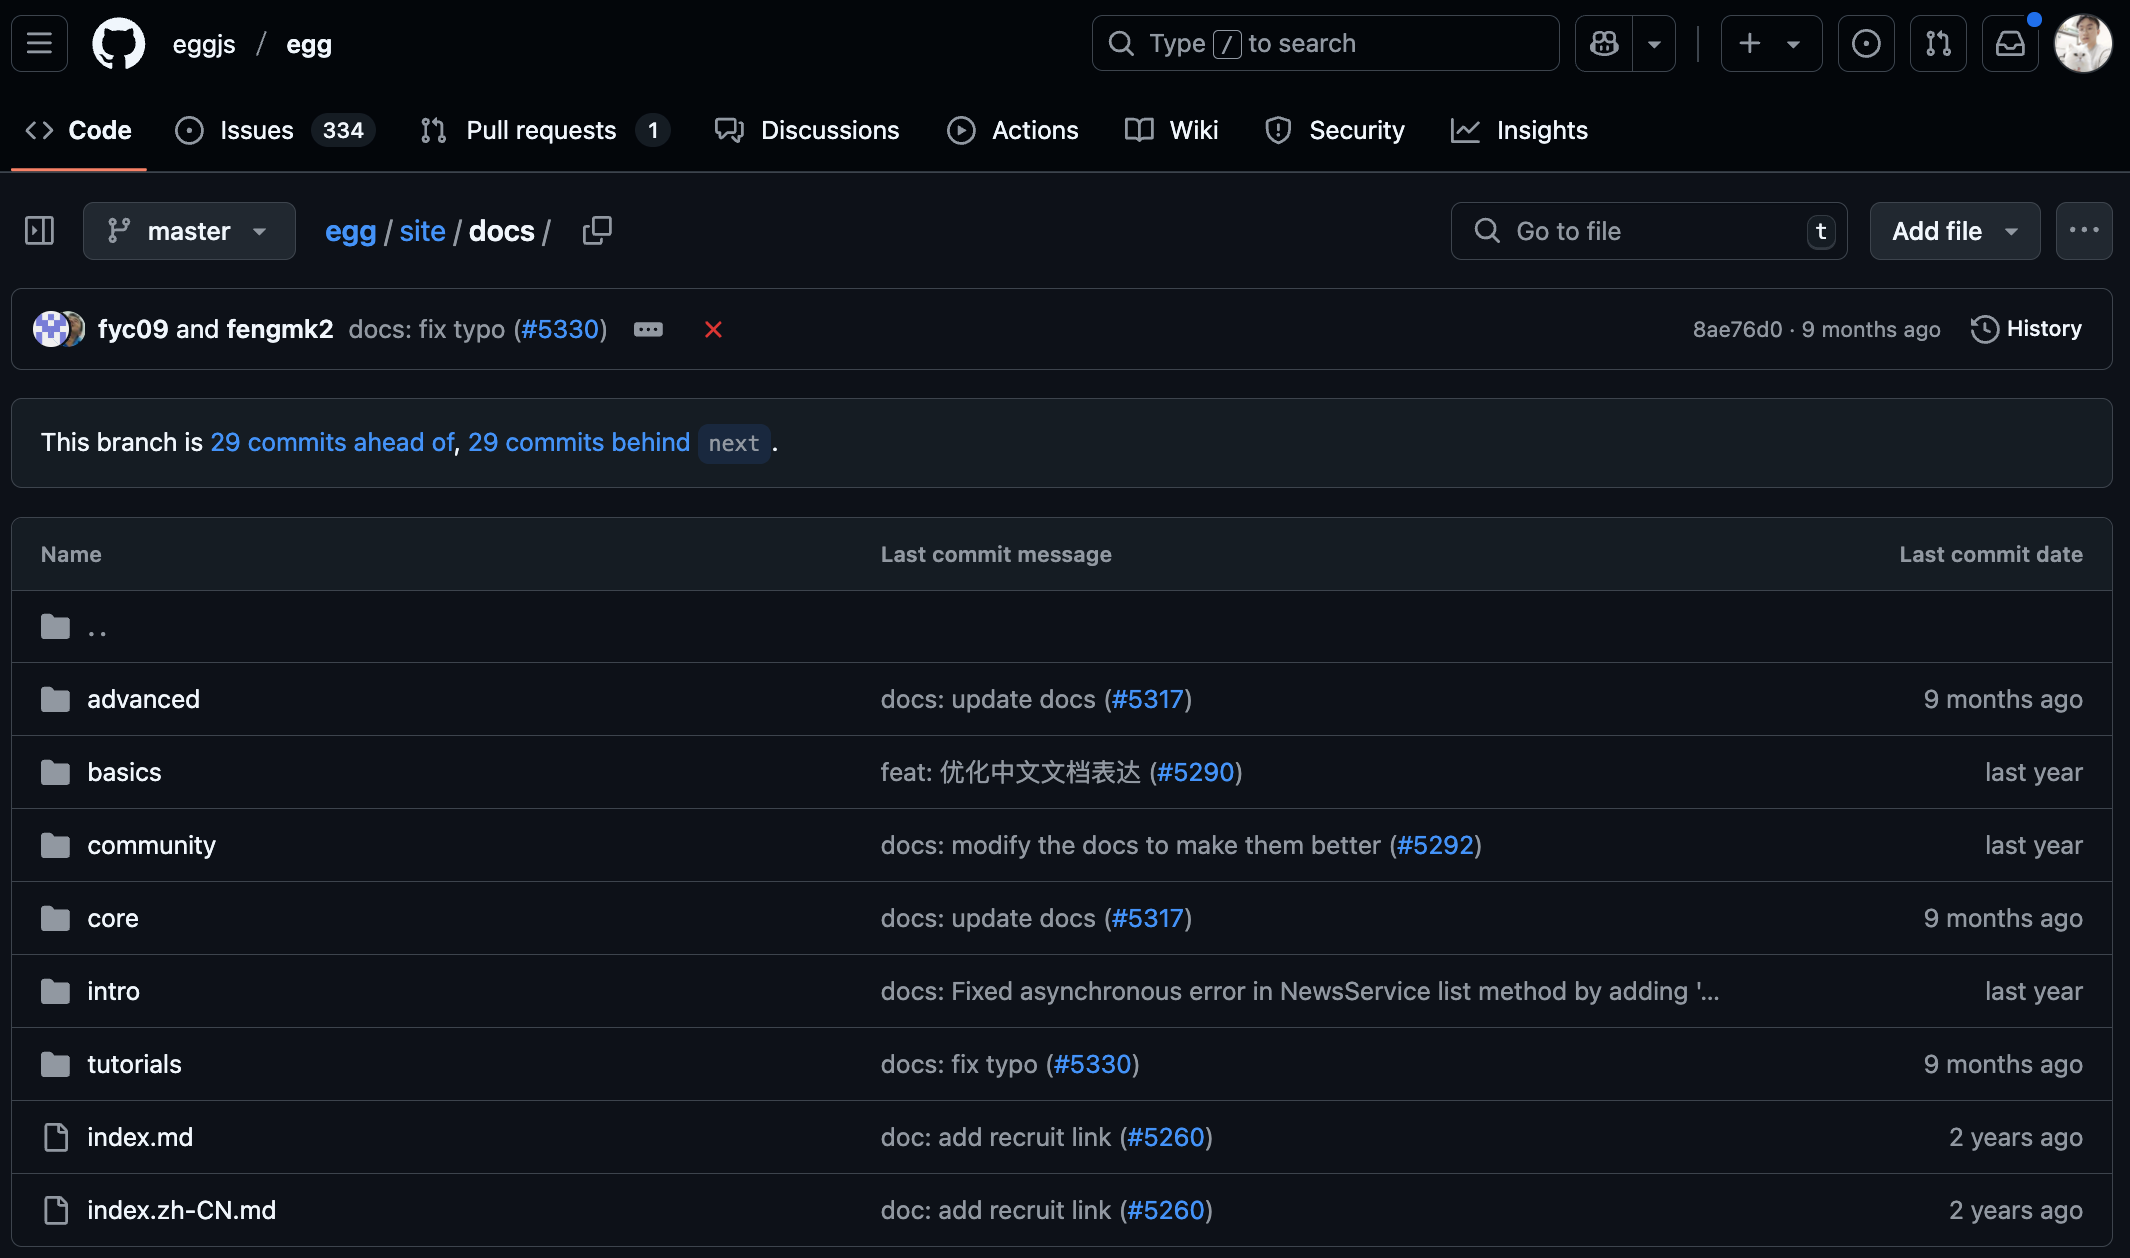This screenshot has height=1258, width=2130.
Task: Switch to the Code tab
Action: point(79,130)
